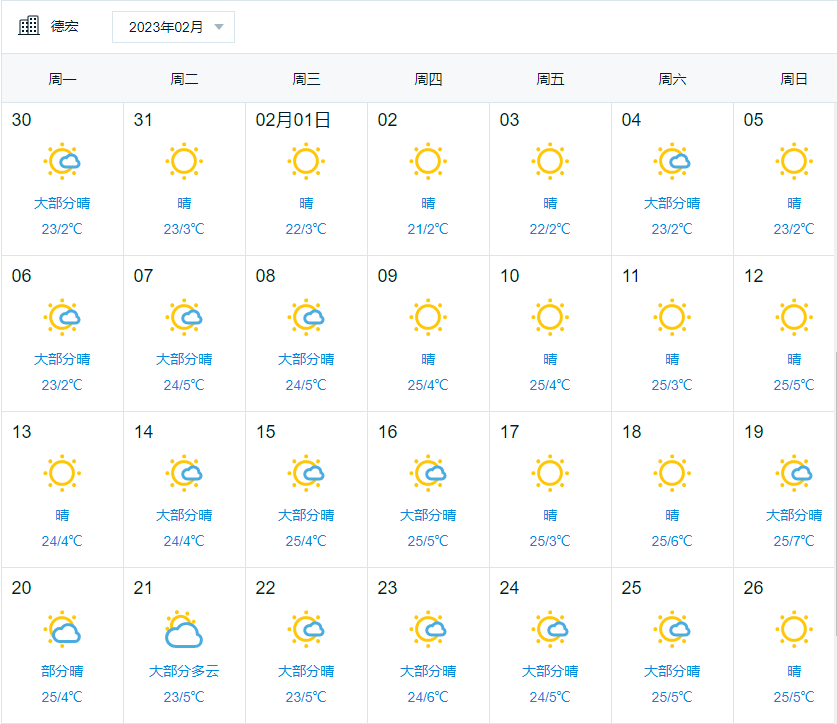
Task: Click the 周四 column header
Action: coord(428,79)
